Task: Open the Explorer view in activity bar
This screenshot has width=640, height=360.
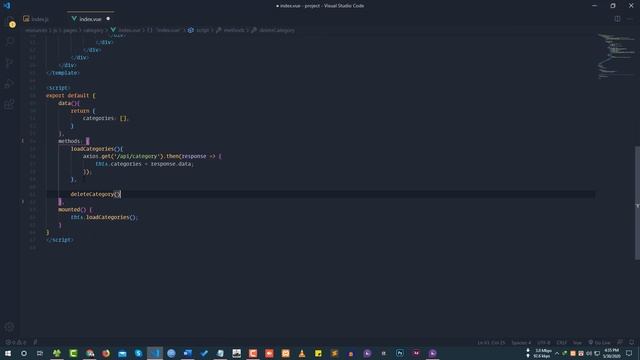Action: (10, 22)
